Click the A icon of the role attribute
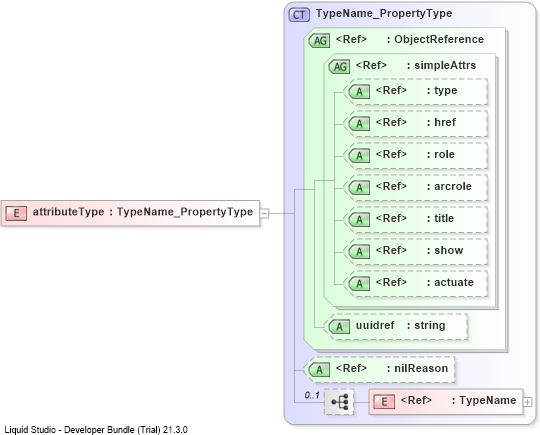This screenshot has height=435, width=540. [359, 156]
